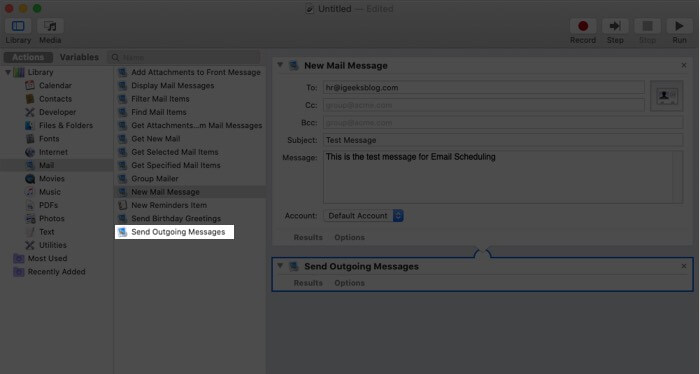Image resolution: width=700 pixels, height=374 pixels.
Task: Show Options of New Mail Message action
Action: [350, 237]
